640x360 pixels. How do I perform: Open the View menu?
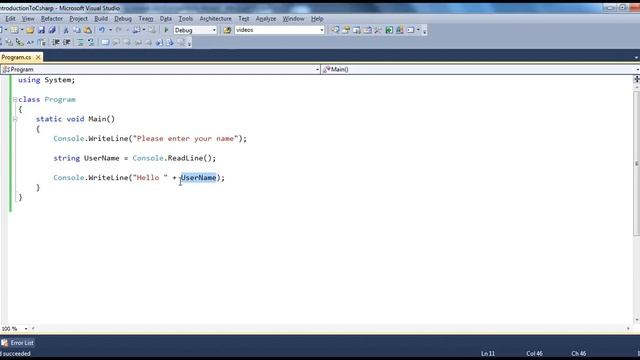(28, 19)
